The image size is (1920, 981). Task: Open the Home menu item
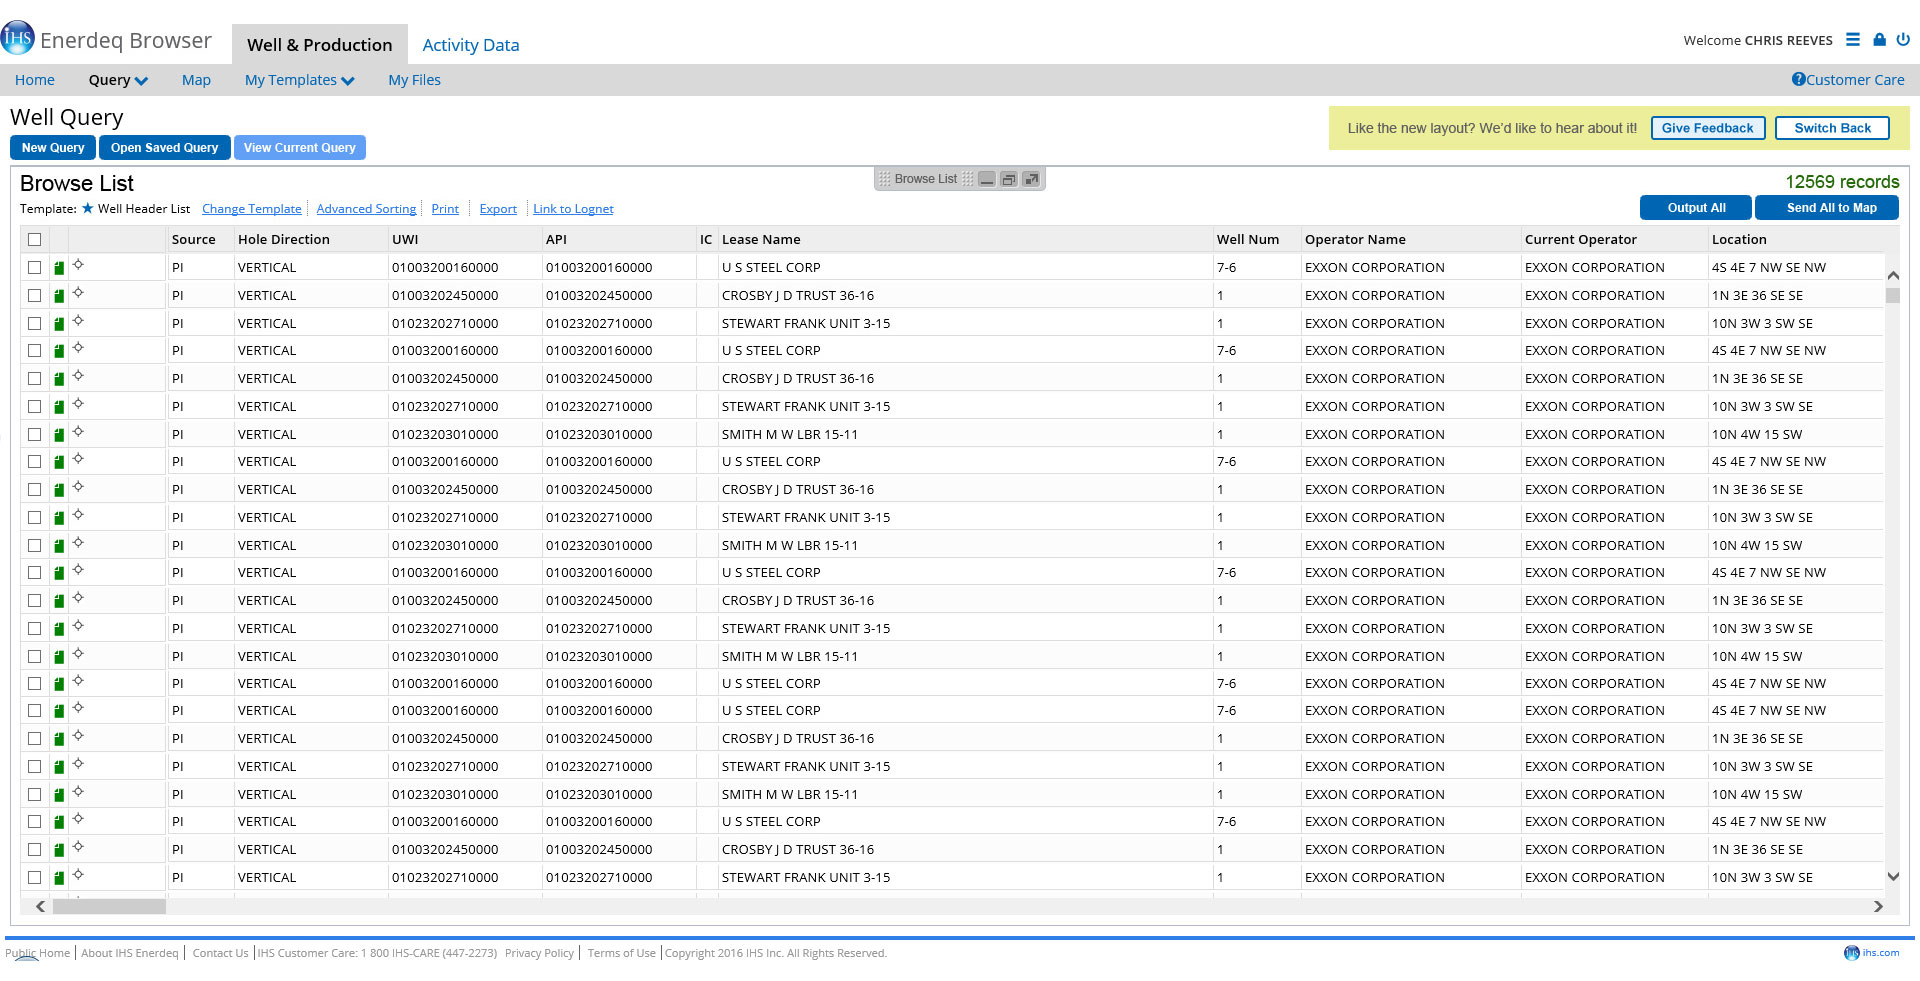35,80
